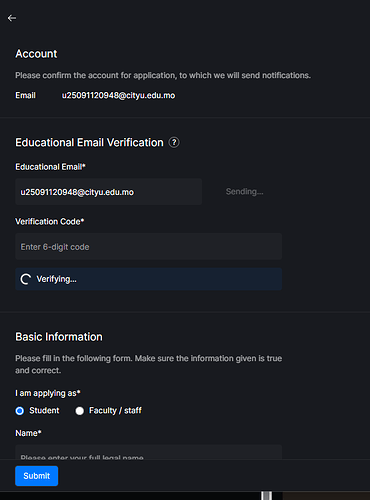Click the account email address text
The image size is (370, 500).
click(118, 95)
